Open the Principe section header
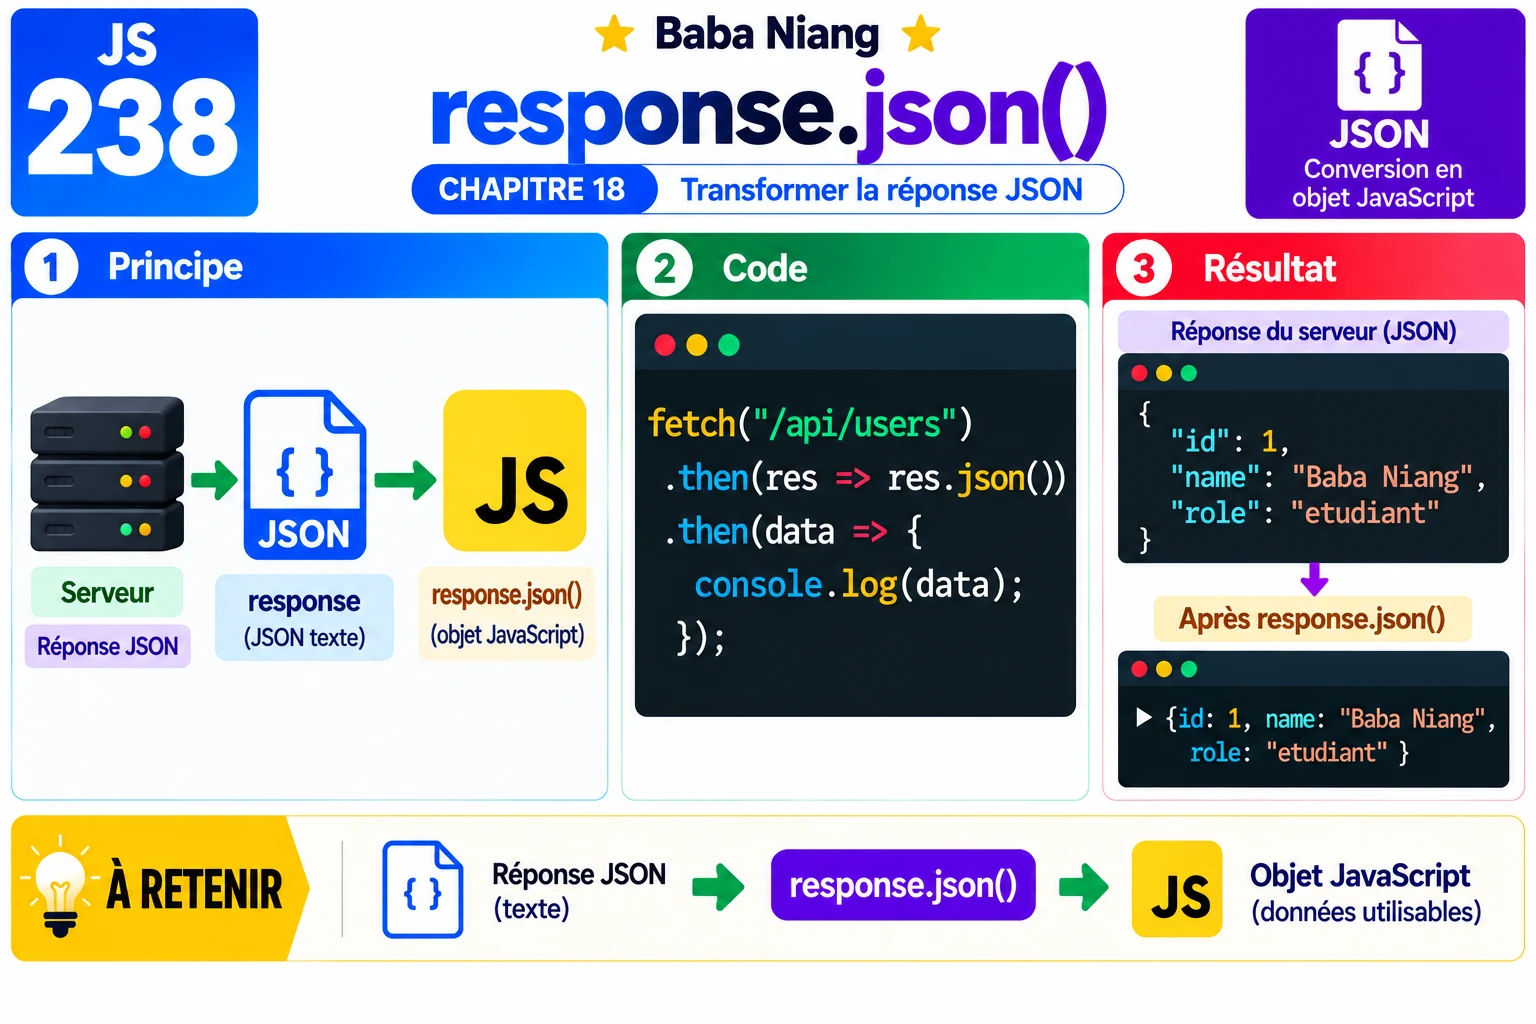Screen dimensions: 1536x1024 [309, 266]
